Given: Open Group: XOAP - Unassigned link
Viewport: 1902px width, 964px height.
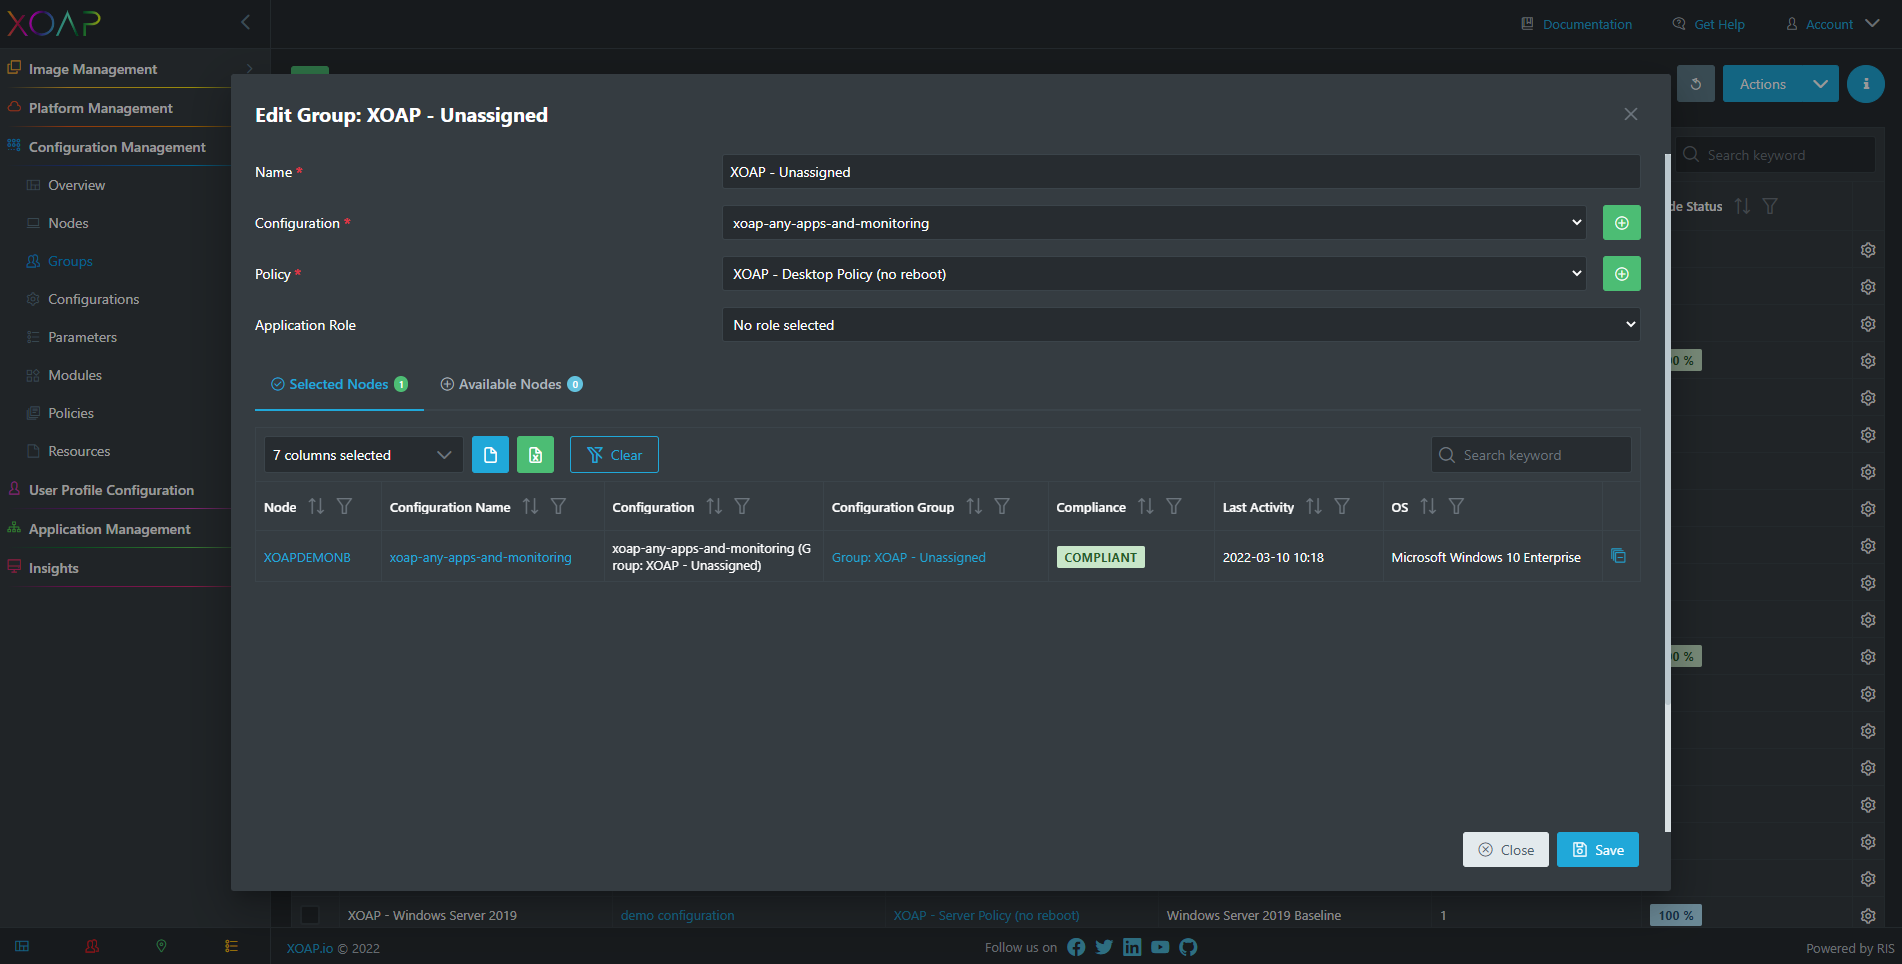Looking at the screenshot, I should pyautogui.click(x=908, y=558).
